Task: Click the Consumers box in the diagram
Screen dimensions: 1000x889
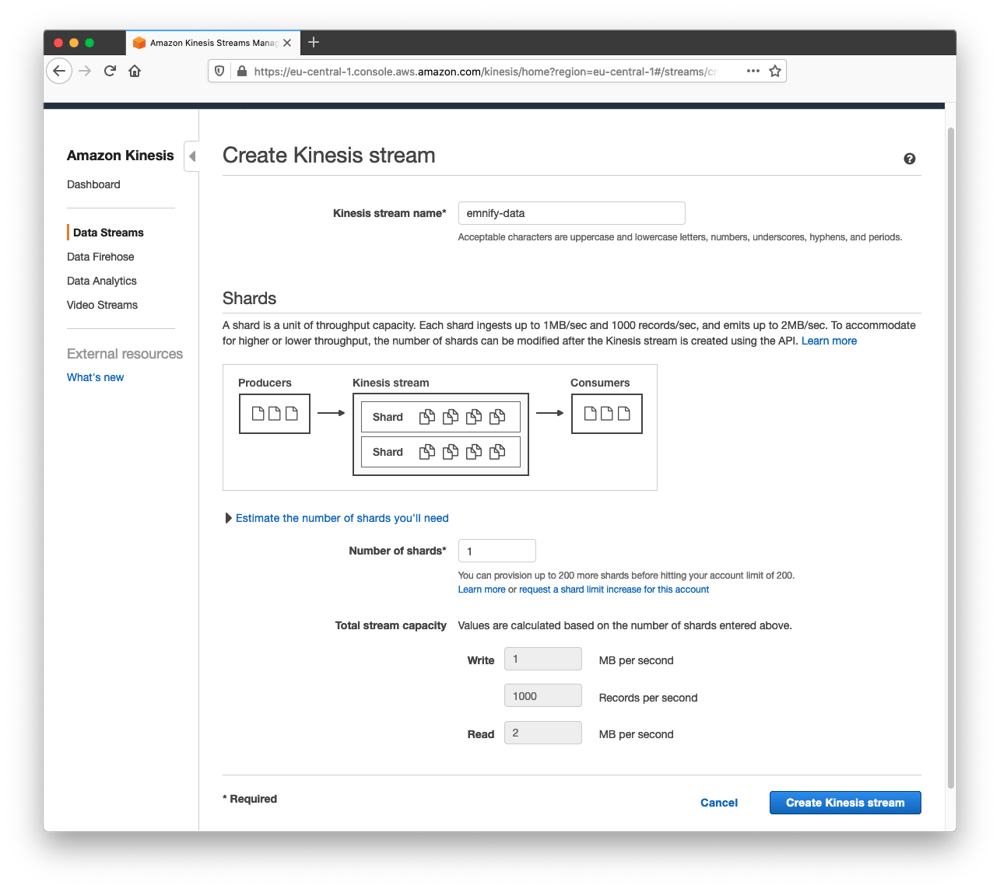Action: (607, 414)
